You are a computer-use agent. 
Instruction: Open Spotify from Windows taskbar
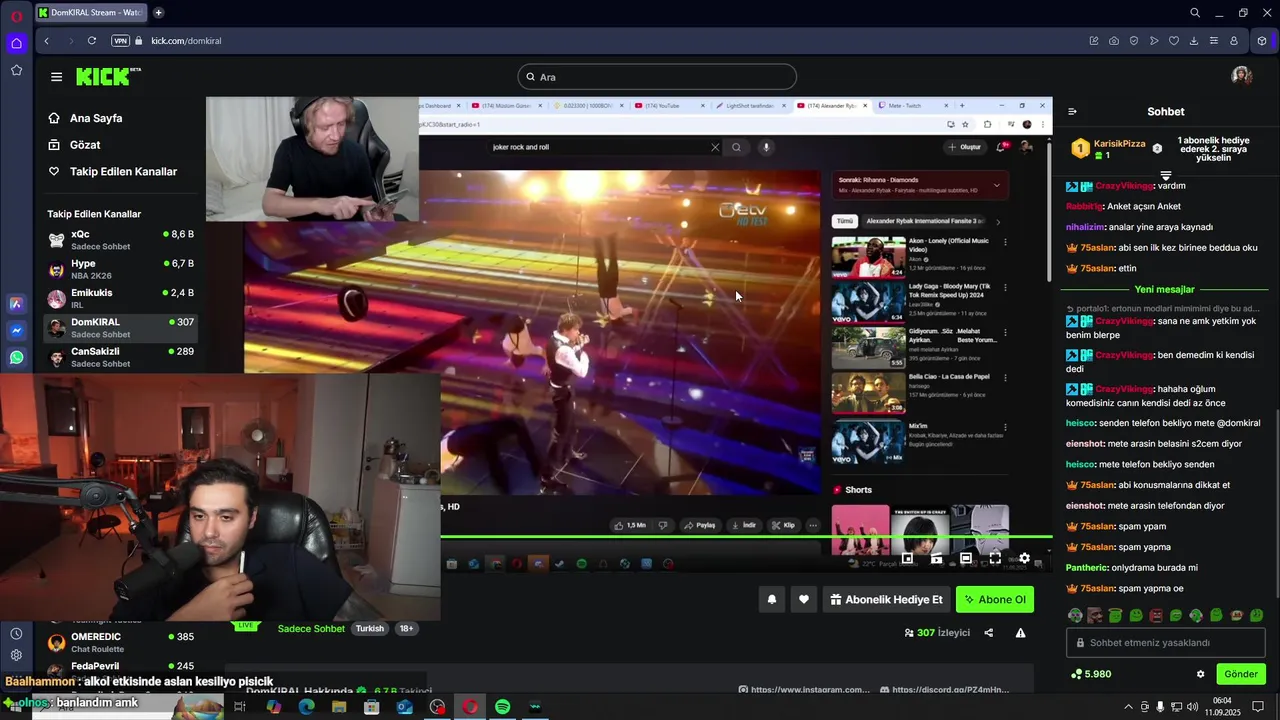click(x=503, y=707)
